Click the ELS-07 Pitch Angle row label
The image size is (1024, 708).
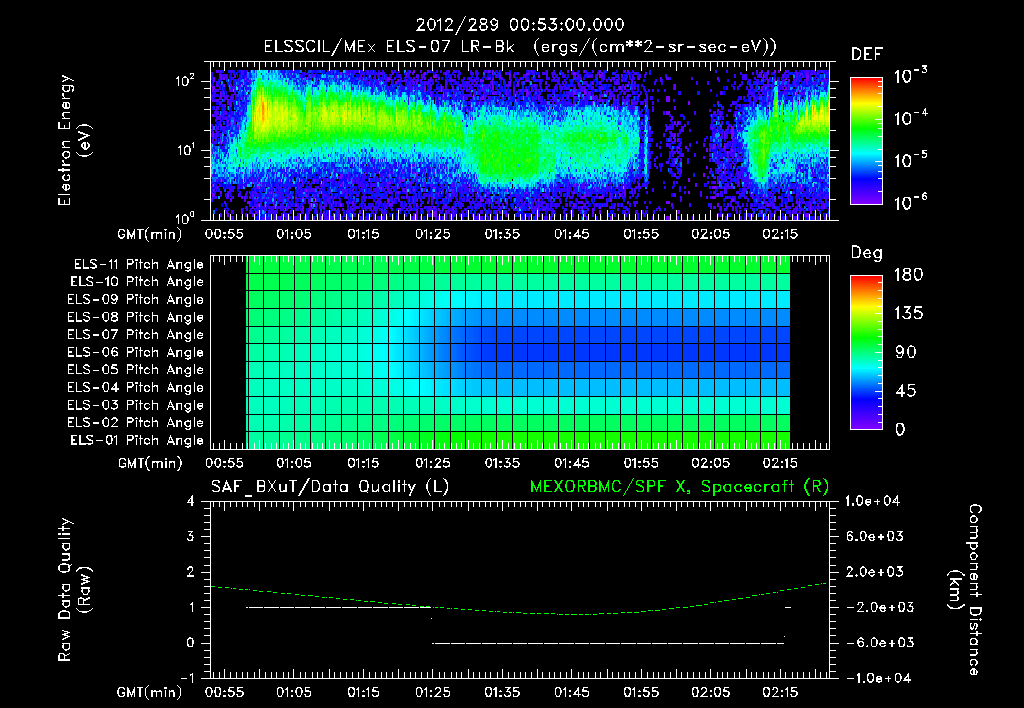click(136, 335)
